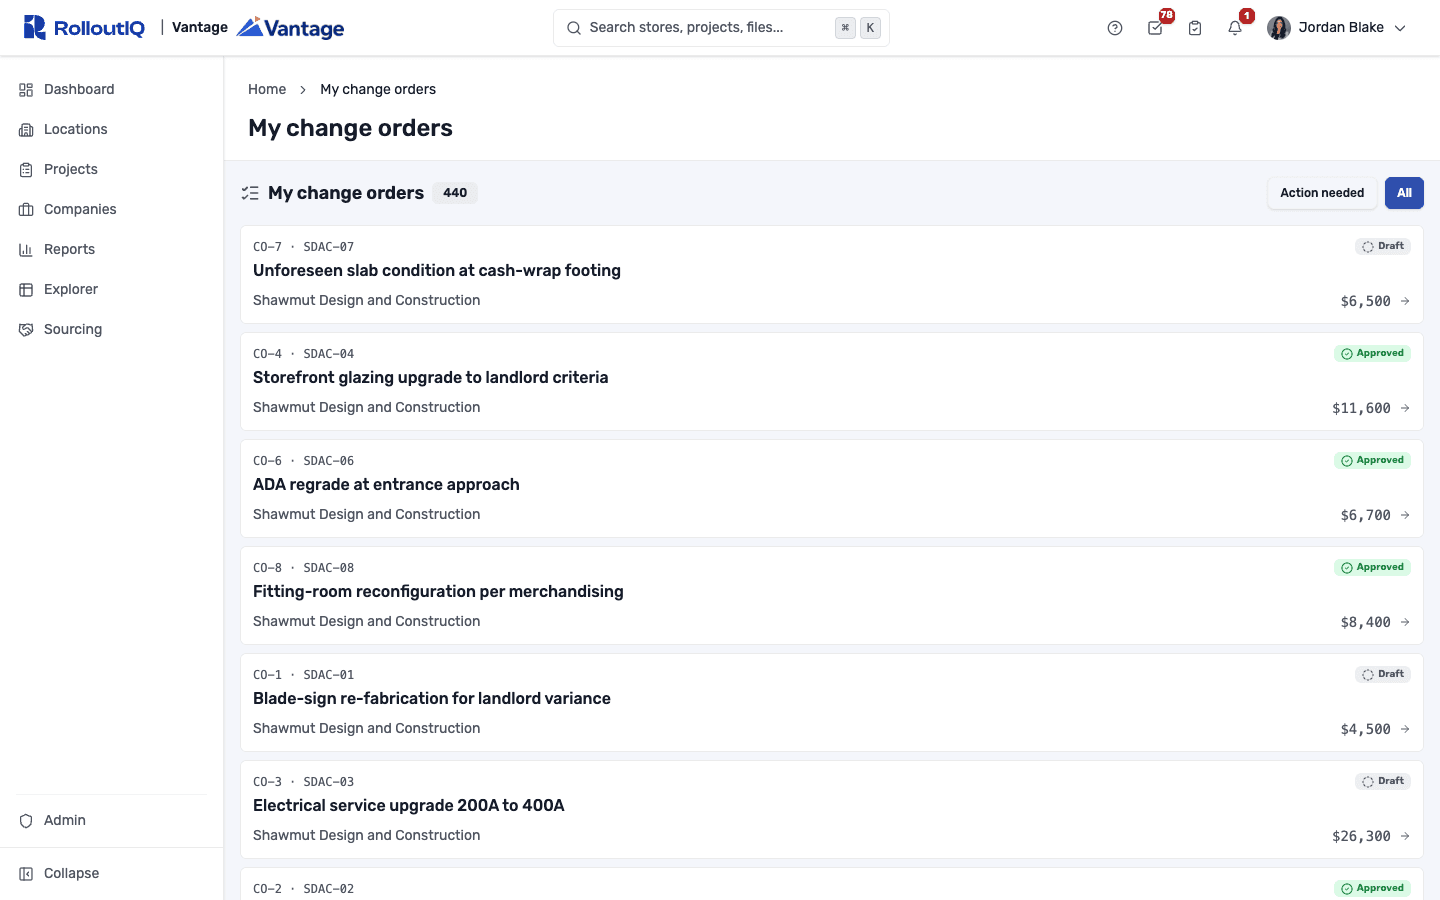
Task: Click the Reports chart icon
Action: 26,250
